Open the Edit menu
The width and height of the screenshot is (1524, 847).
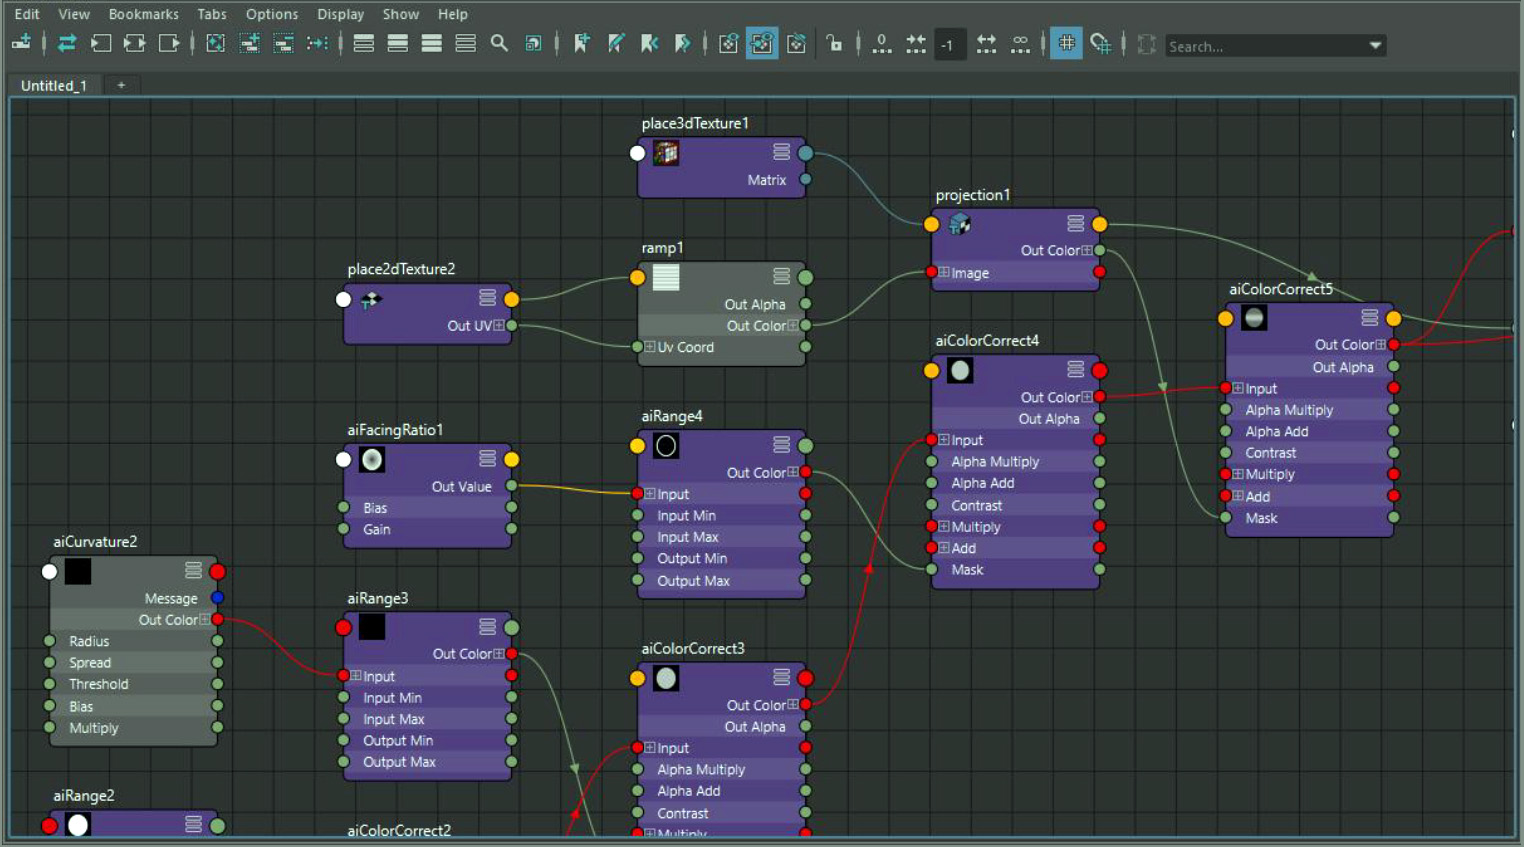pyautogui.click(x=27, y=14)
